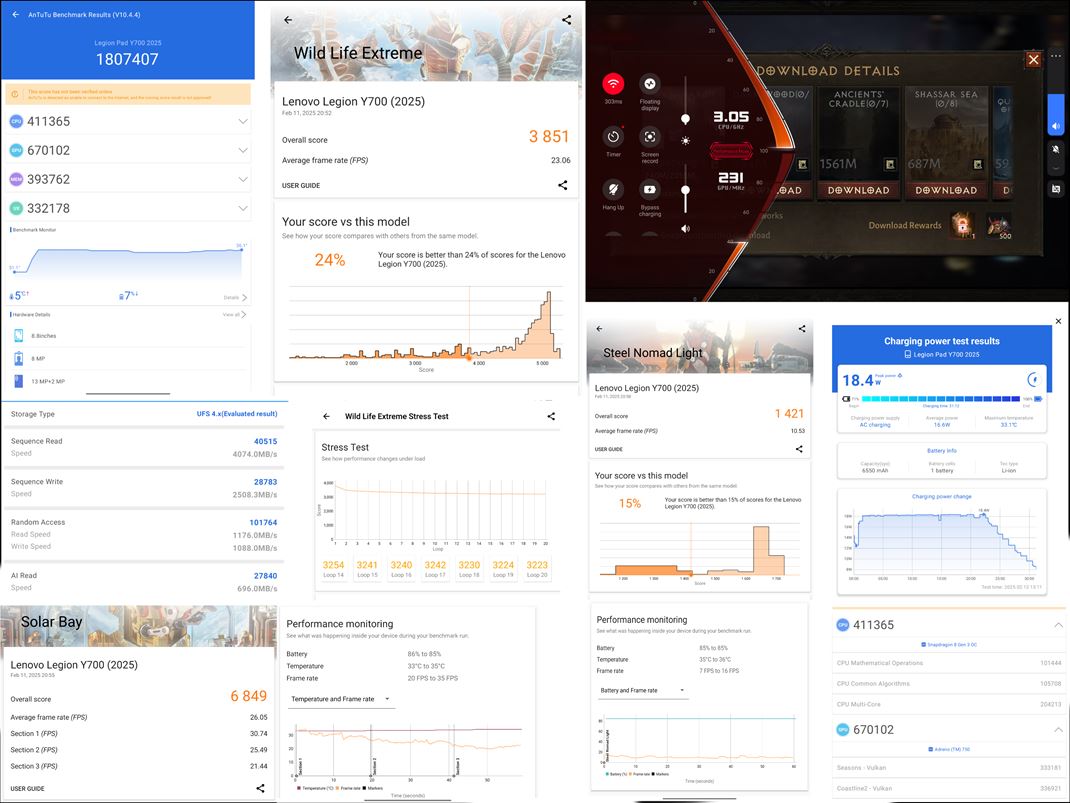Tap the AC charging power supply value
Image resolution: width=1070 pixels, height=803 pixels.
[875, 425]
